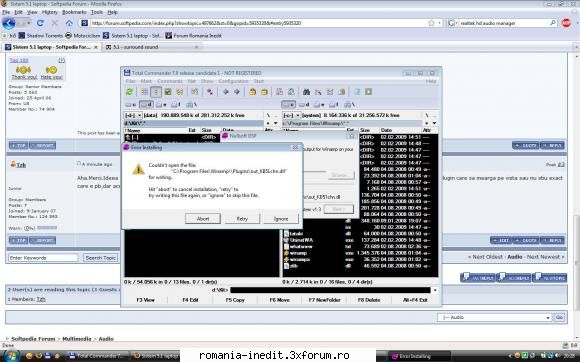This screenshot has height=362, width=580.
Task: Click the F3 View button
Action: click(145, 300)
